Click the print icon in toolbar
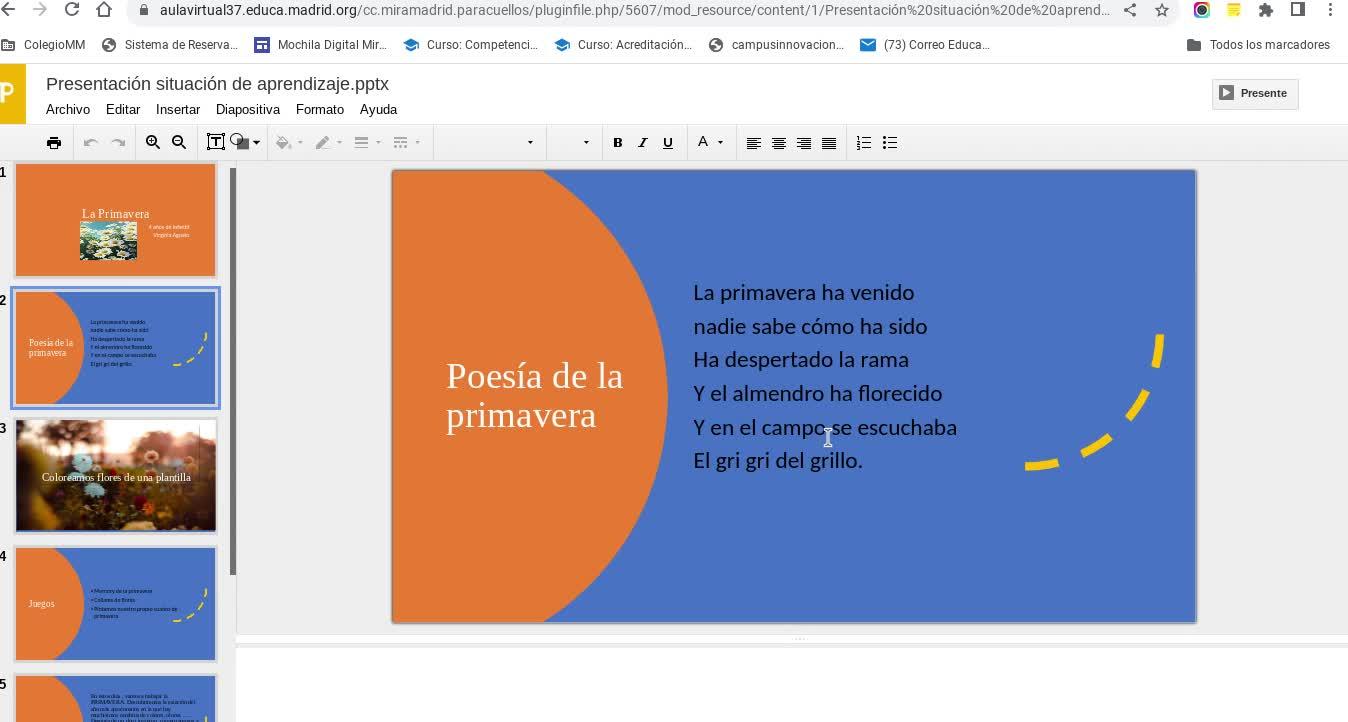The height and width of the screenshot is (722, 1348). coord(54,143)
